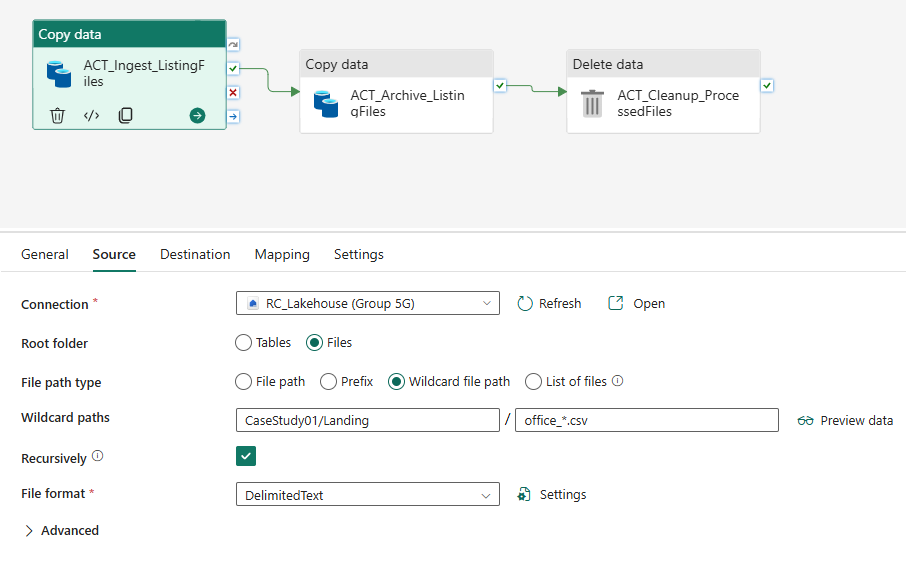Click Refresh next to connection
Viewport: 906px width, 578px height.
click(x=549, y=303)
